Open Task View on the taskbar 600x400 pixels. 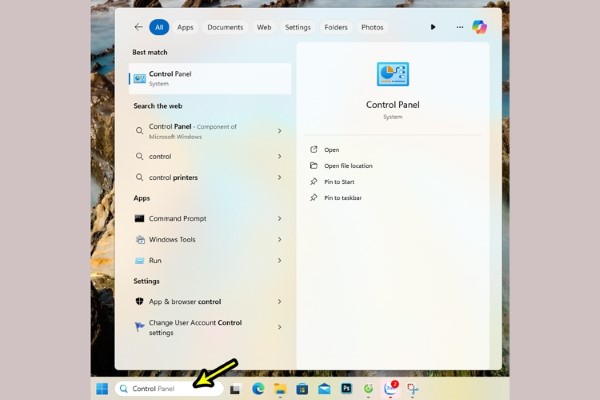point(235,389)
